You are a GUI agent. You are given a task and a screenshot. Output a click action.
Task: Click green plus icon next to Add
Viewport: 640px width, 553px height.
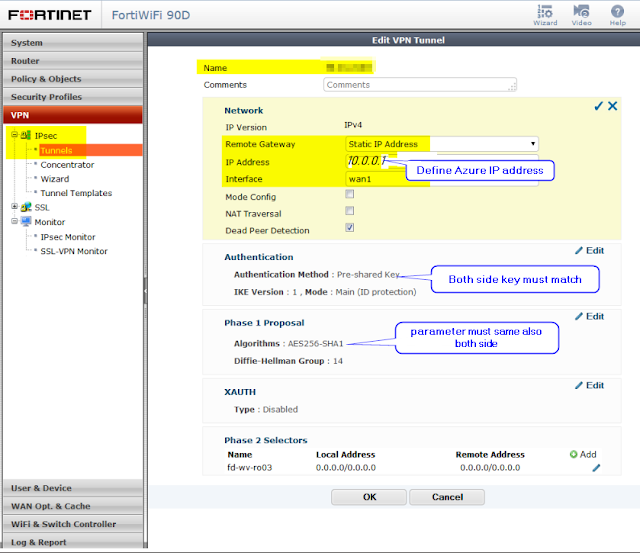click(x=573, y=454)
